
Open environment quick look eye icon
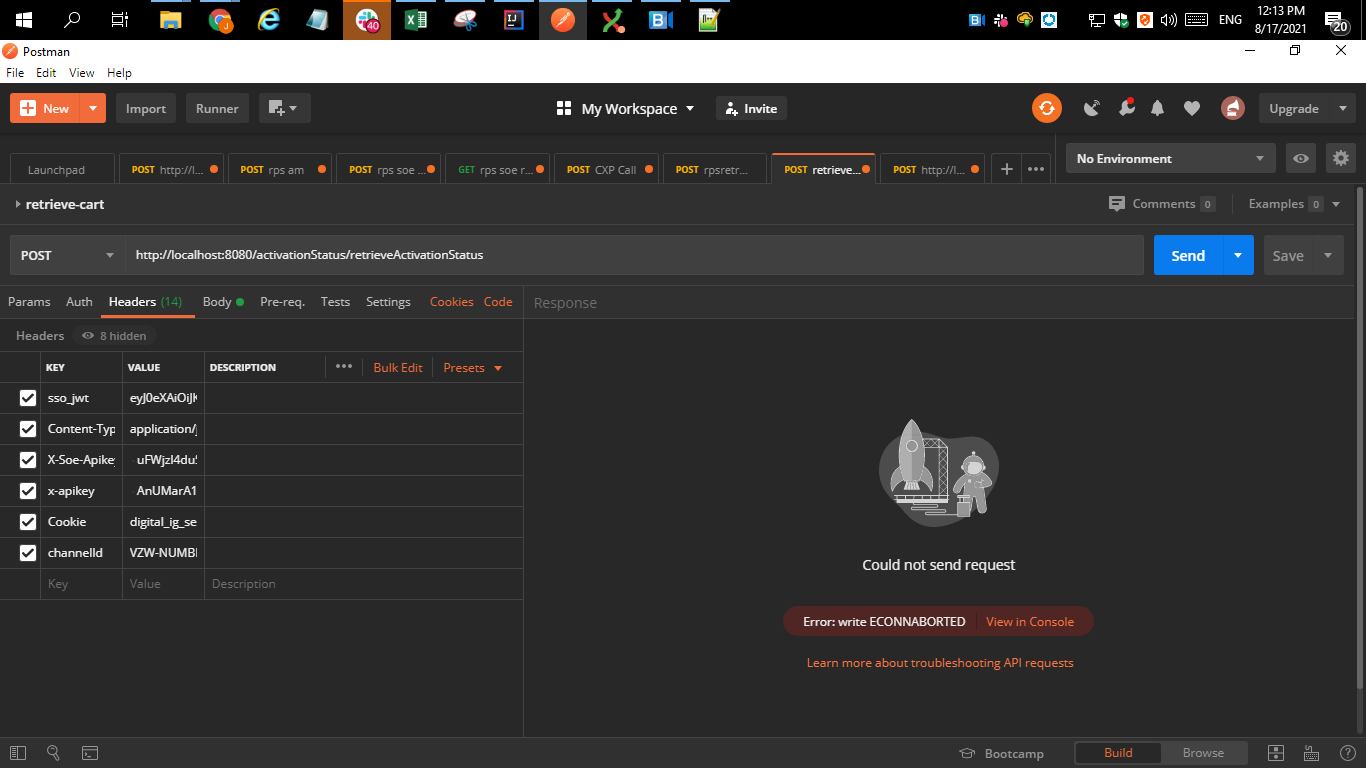pos(1300,158)
